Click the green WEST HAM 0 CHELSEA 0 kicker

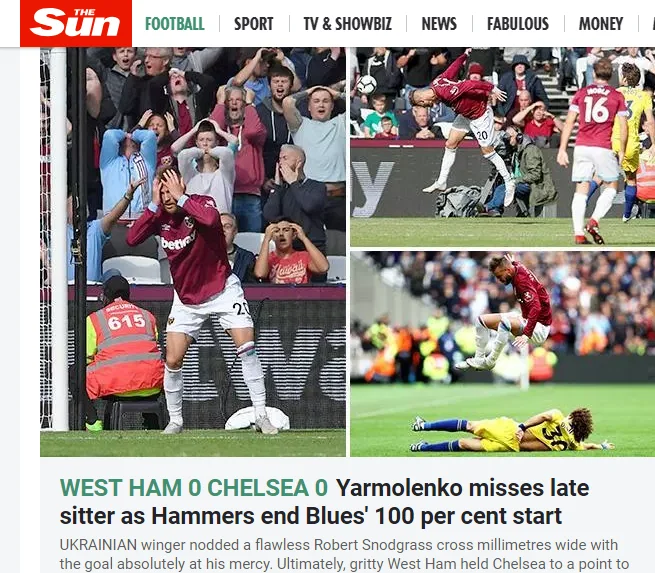[194, 487]
